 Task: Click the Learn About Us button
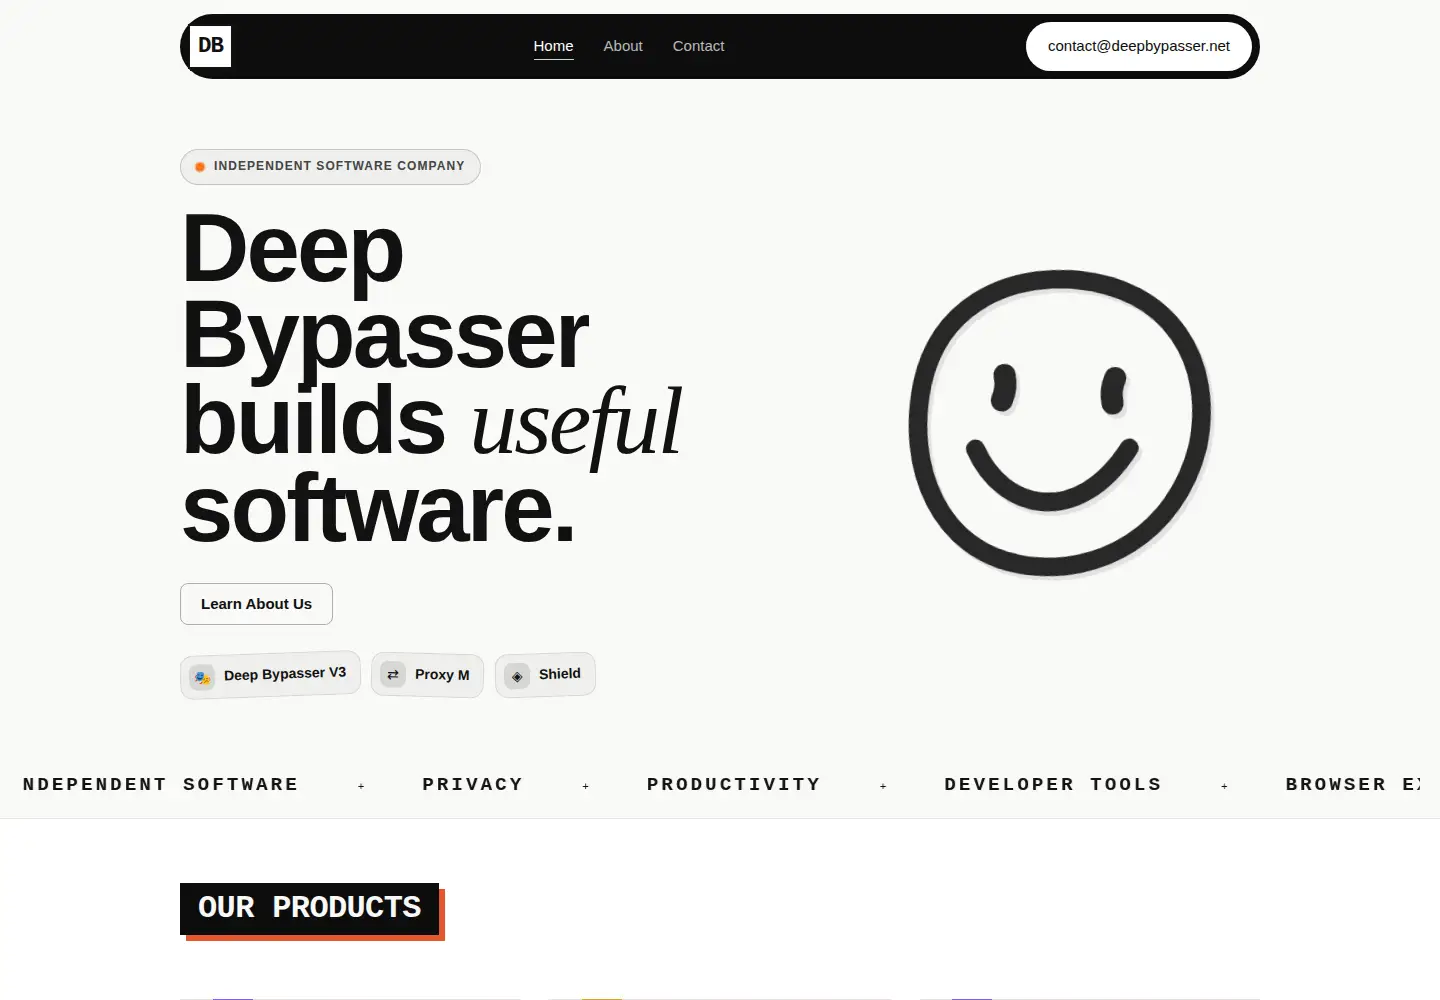point(256,604)
